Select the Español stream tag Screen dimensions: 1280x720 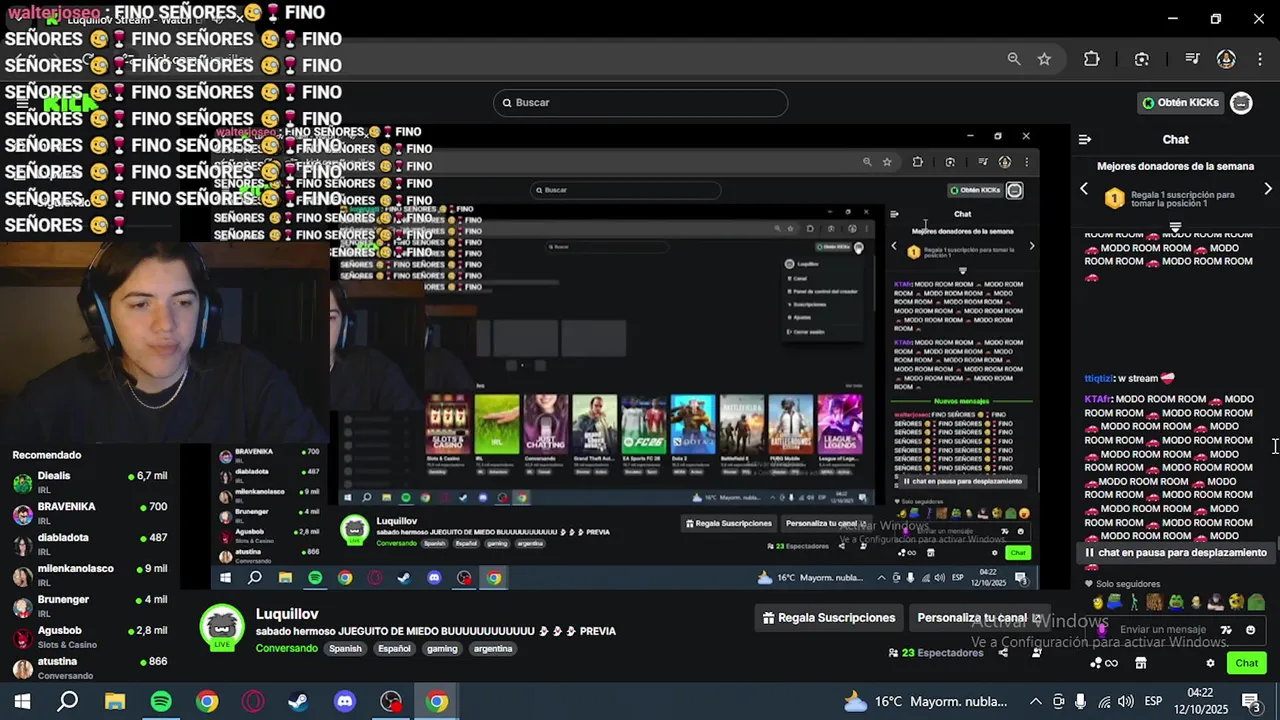click(394, 649)
